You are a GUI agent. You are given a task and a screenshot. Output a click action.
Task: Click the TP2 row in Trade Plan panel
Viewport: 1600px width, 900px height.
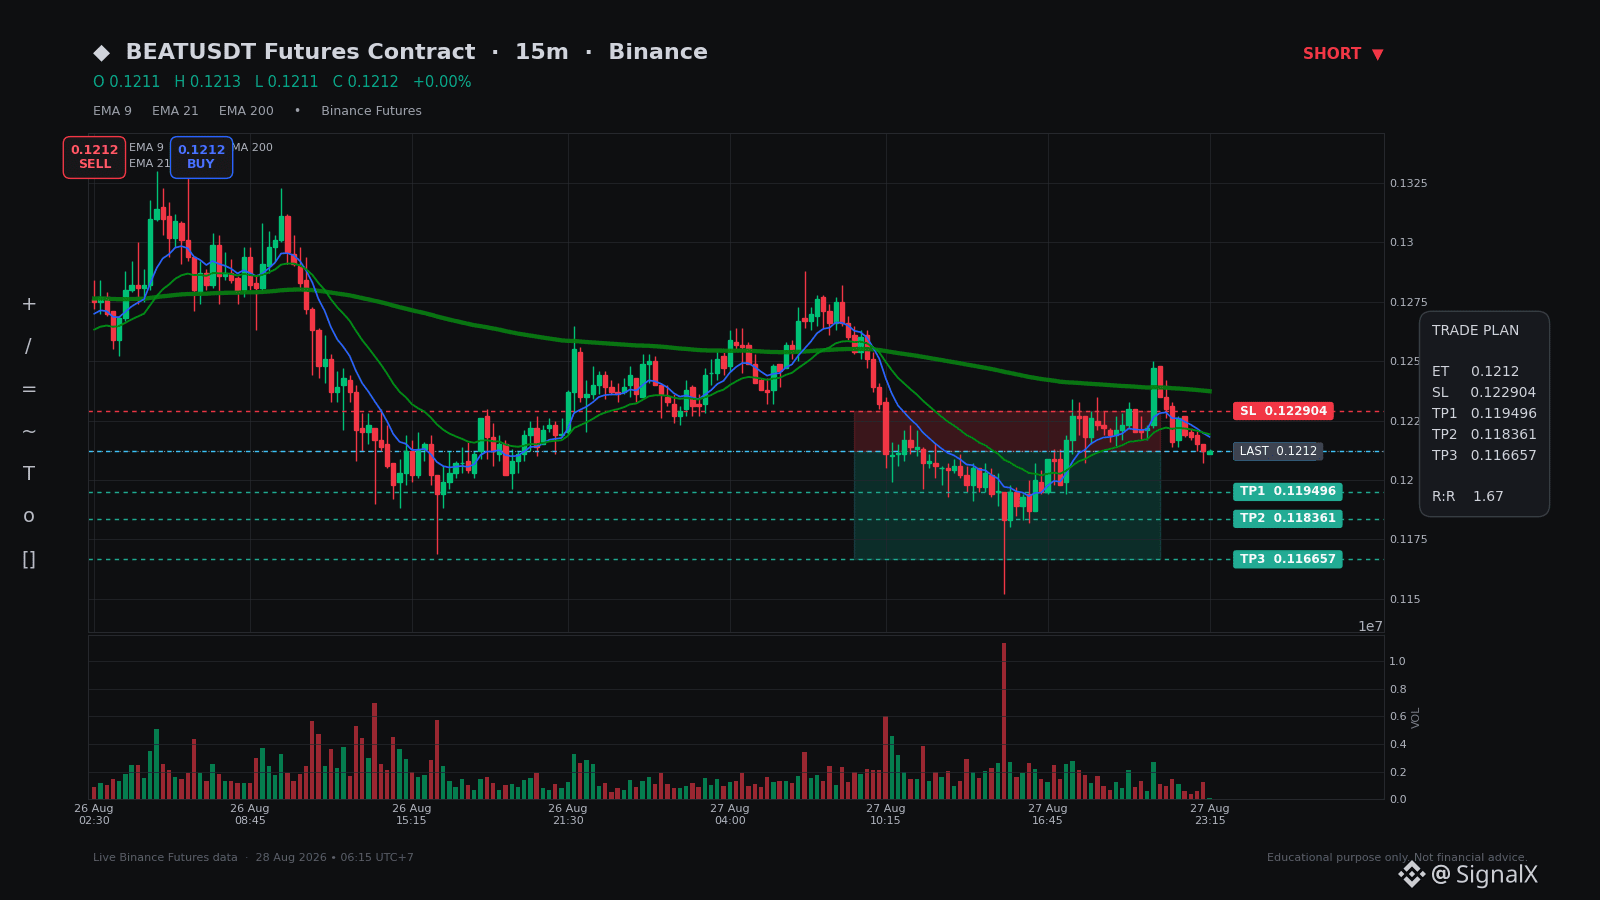[1484, 434]
